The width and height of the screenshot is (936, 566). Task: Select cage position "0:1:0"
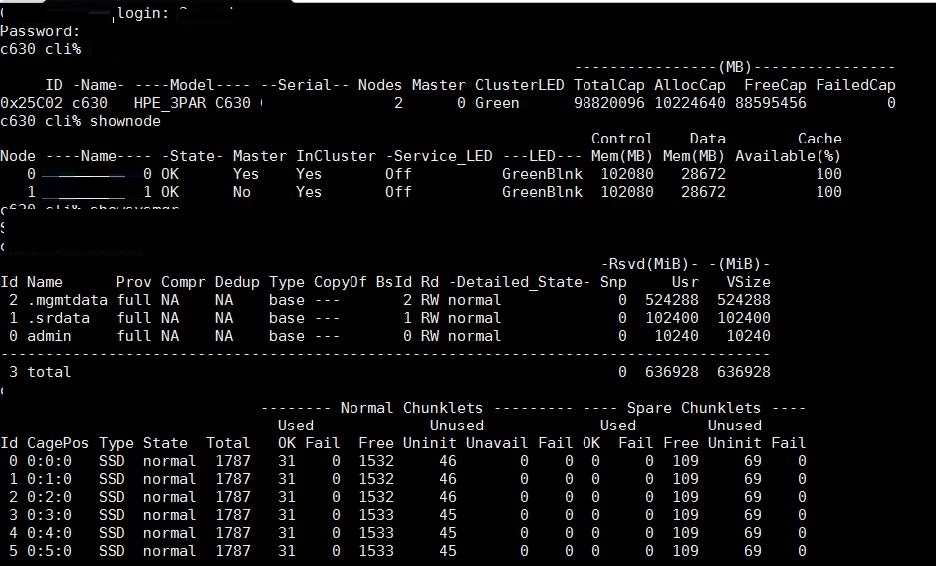[x=49, y=479]
